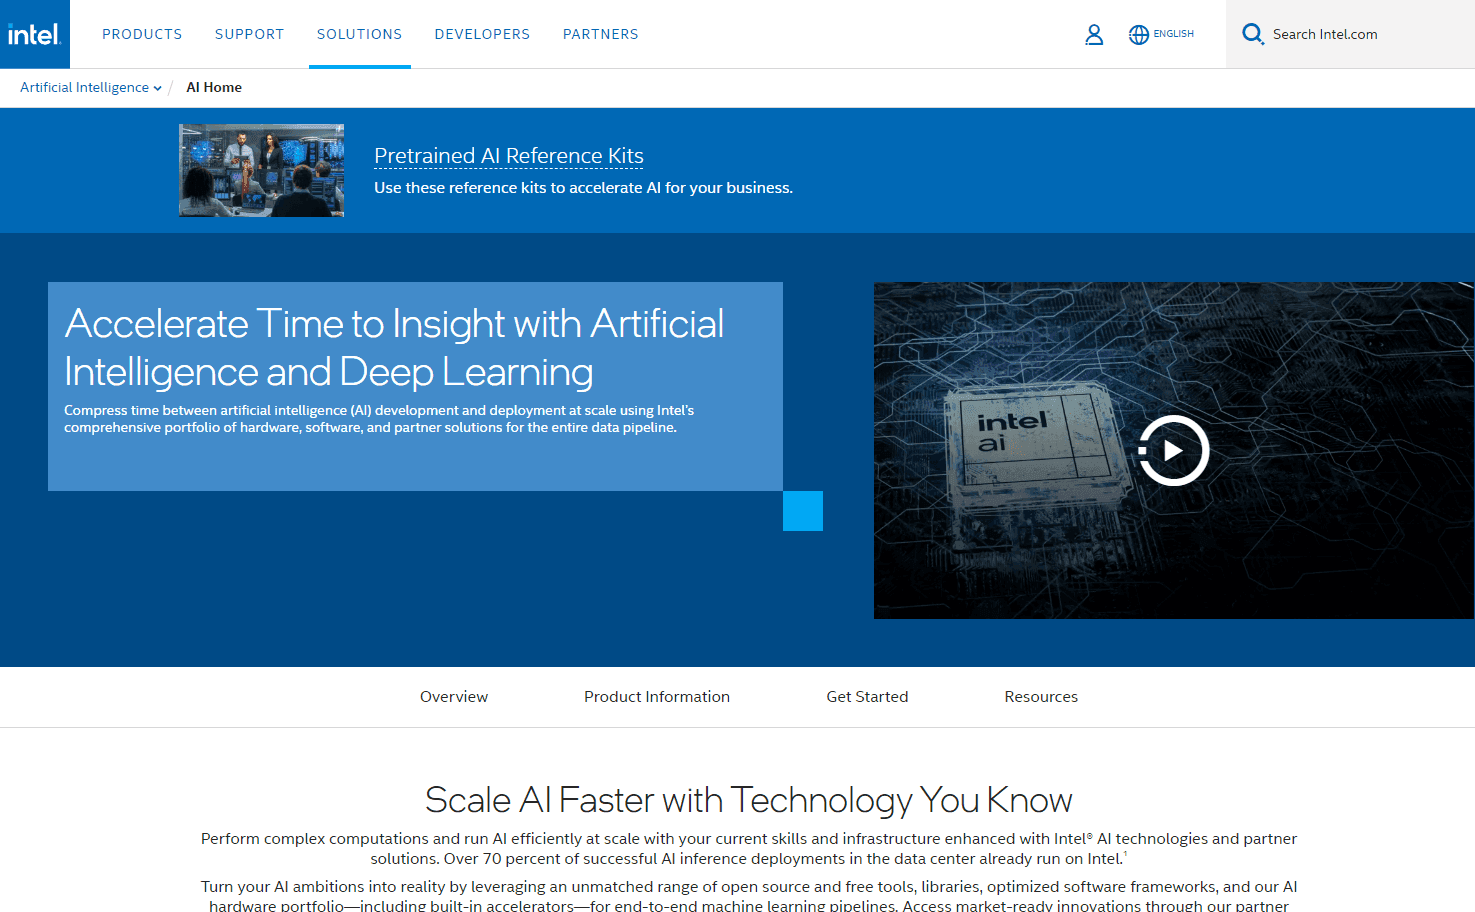
Task: Select the ENGLISH language selector
Action: (x=1173, y=34)
